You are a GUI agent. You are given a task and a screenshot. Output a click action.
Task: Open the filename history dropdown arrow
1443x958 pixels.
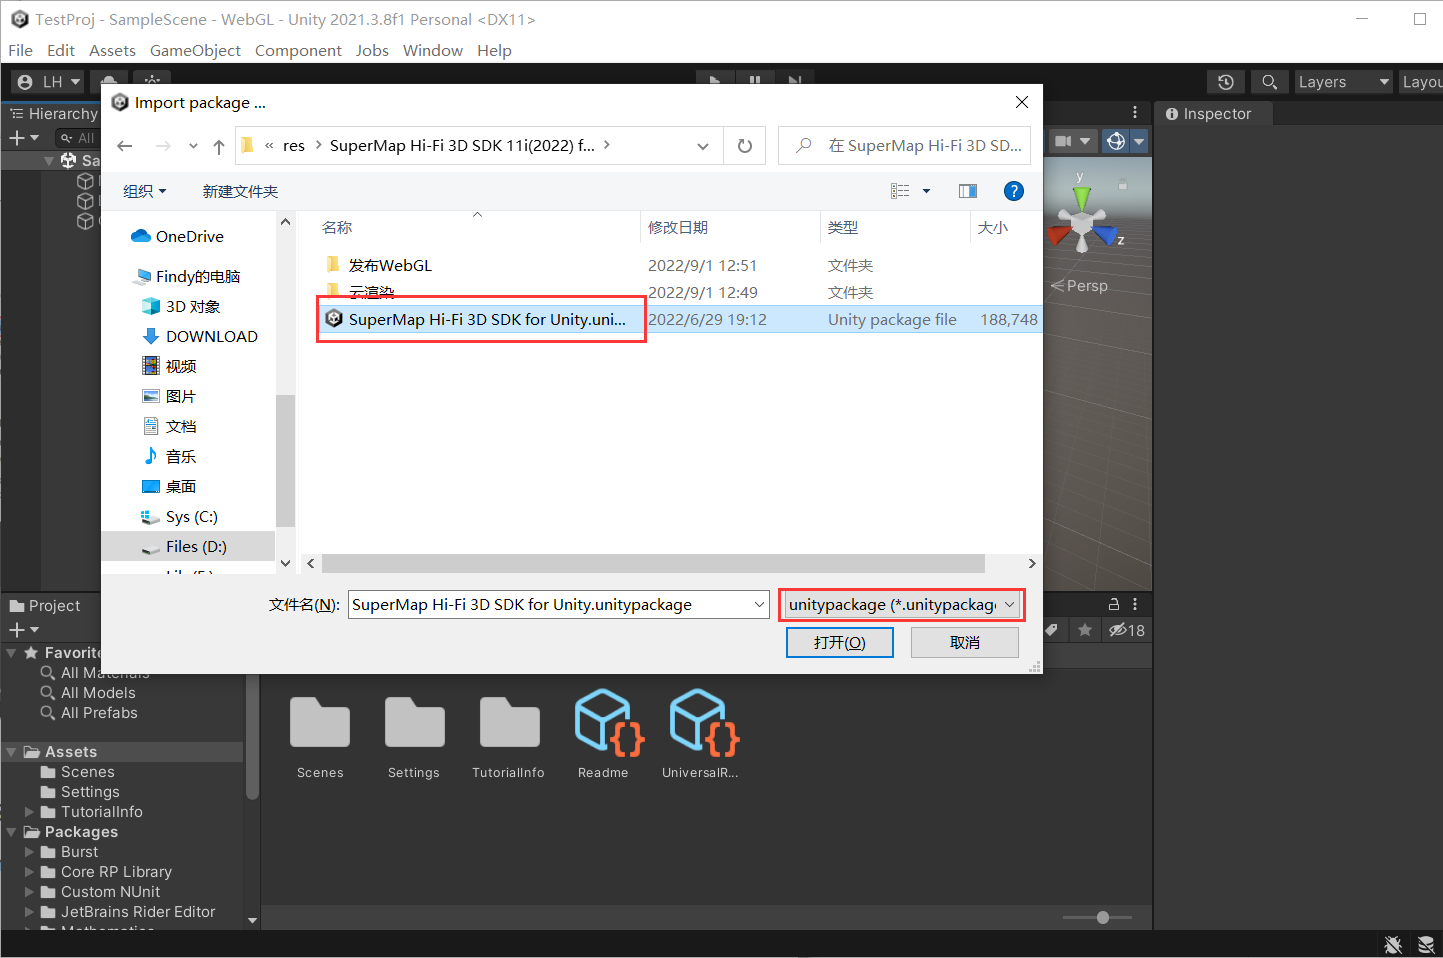[760, 604]
